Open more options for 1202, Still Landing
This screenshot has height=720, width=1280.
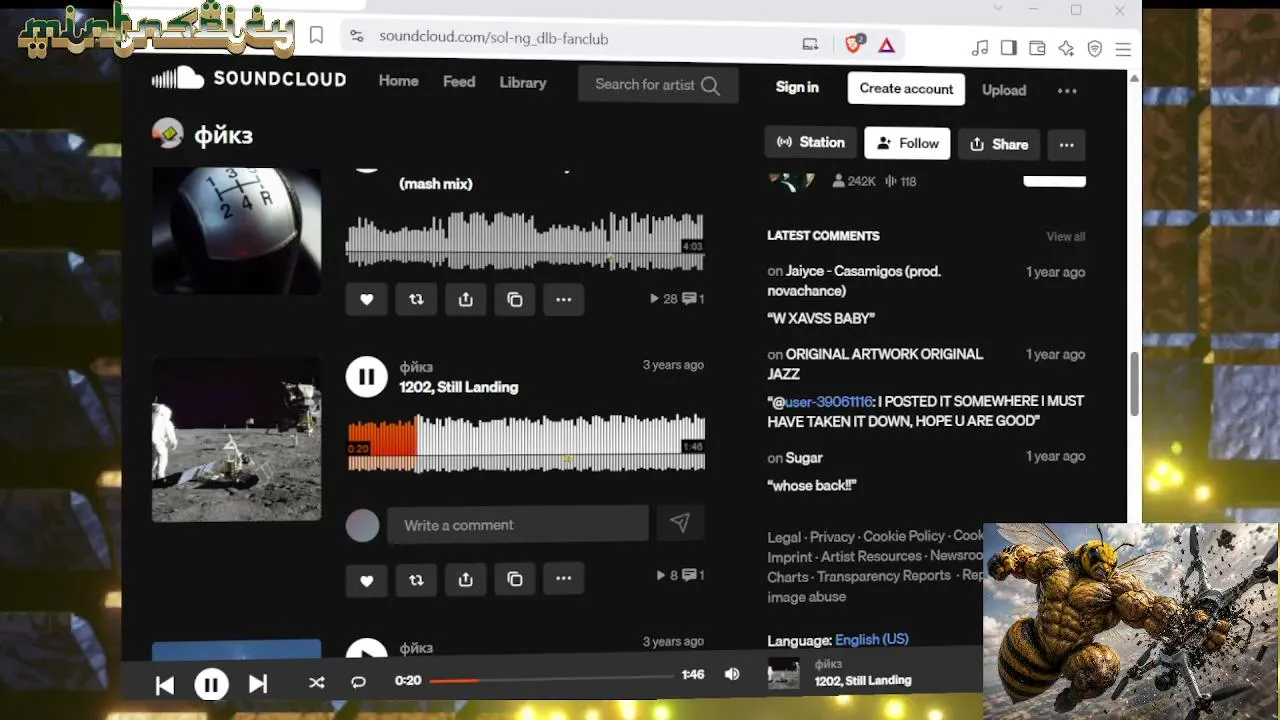pos(563,578)
